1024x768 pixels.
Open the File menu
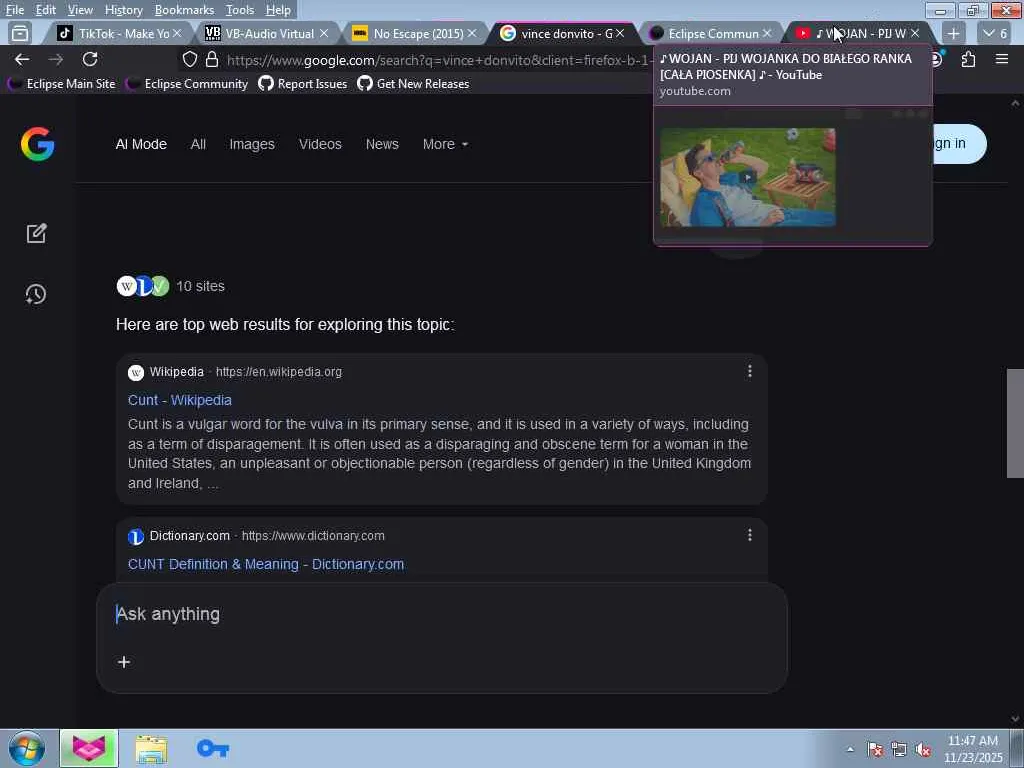coord(15,10)
